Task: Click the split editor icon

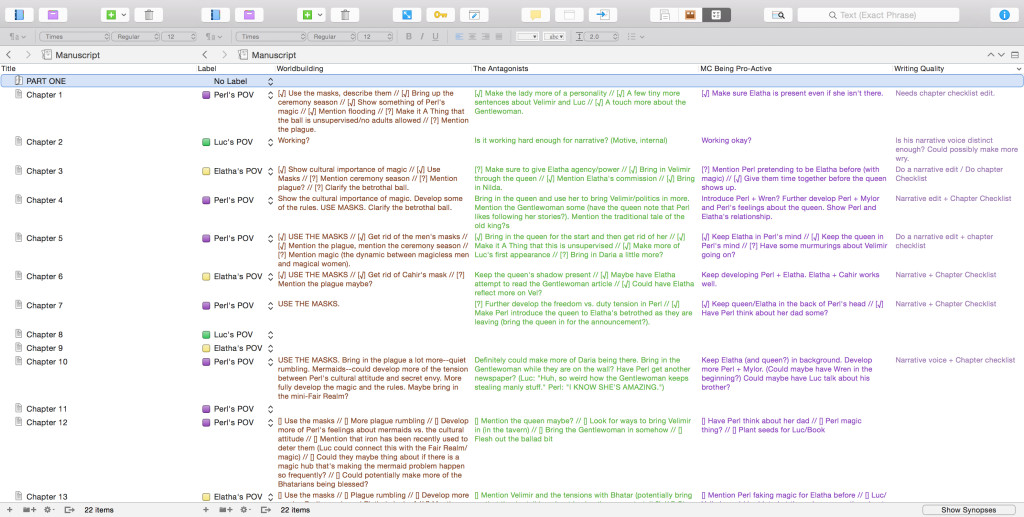Action: coord(1015,55)
